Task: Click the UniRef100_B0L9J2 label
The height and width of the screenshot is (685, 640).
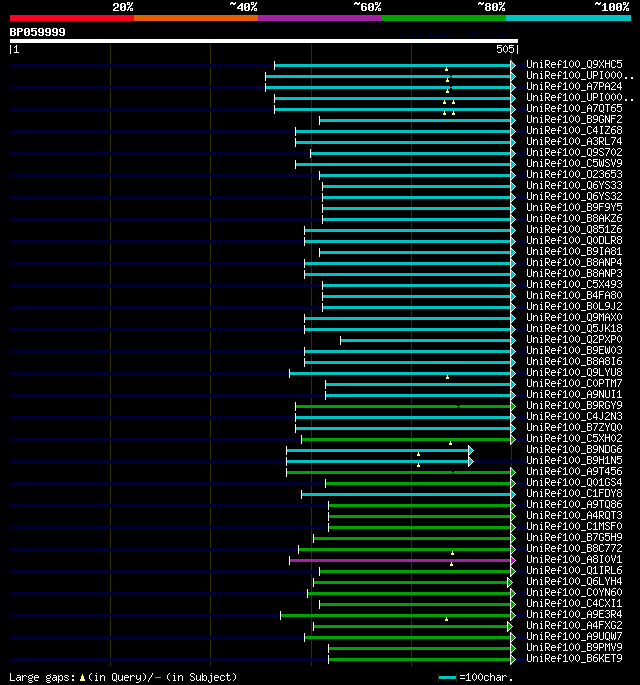Action: click(x=574, y=307)
